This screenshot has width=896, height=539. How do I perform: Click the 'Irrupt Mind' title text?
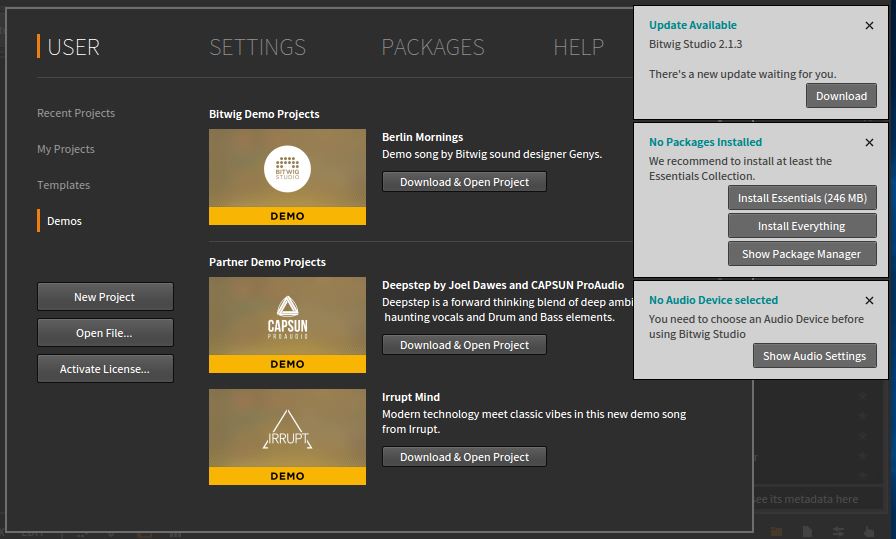point(411,397)
